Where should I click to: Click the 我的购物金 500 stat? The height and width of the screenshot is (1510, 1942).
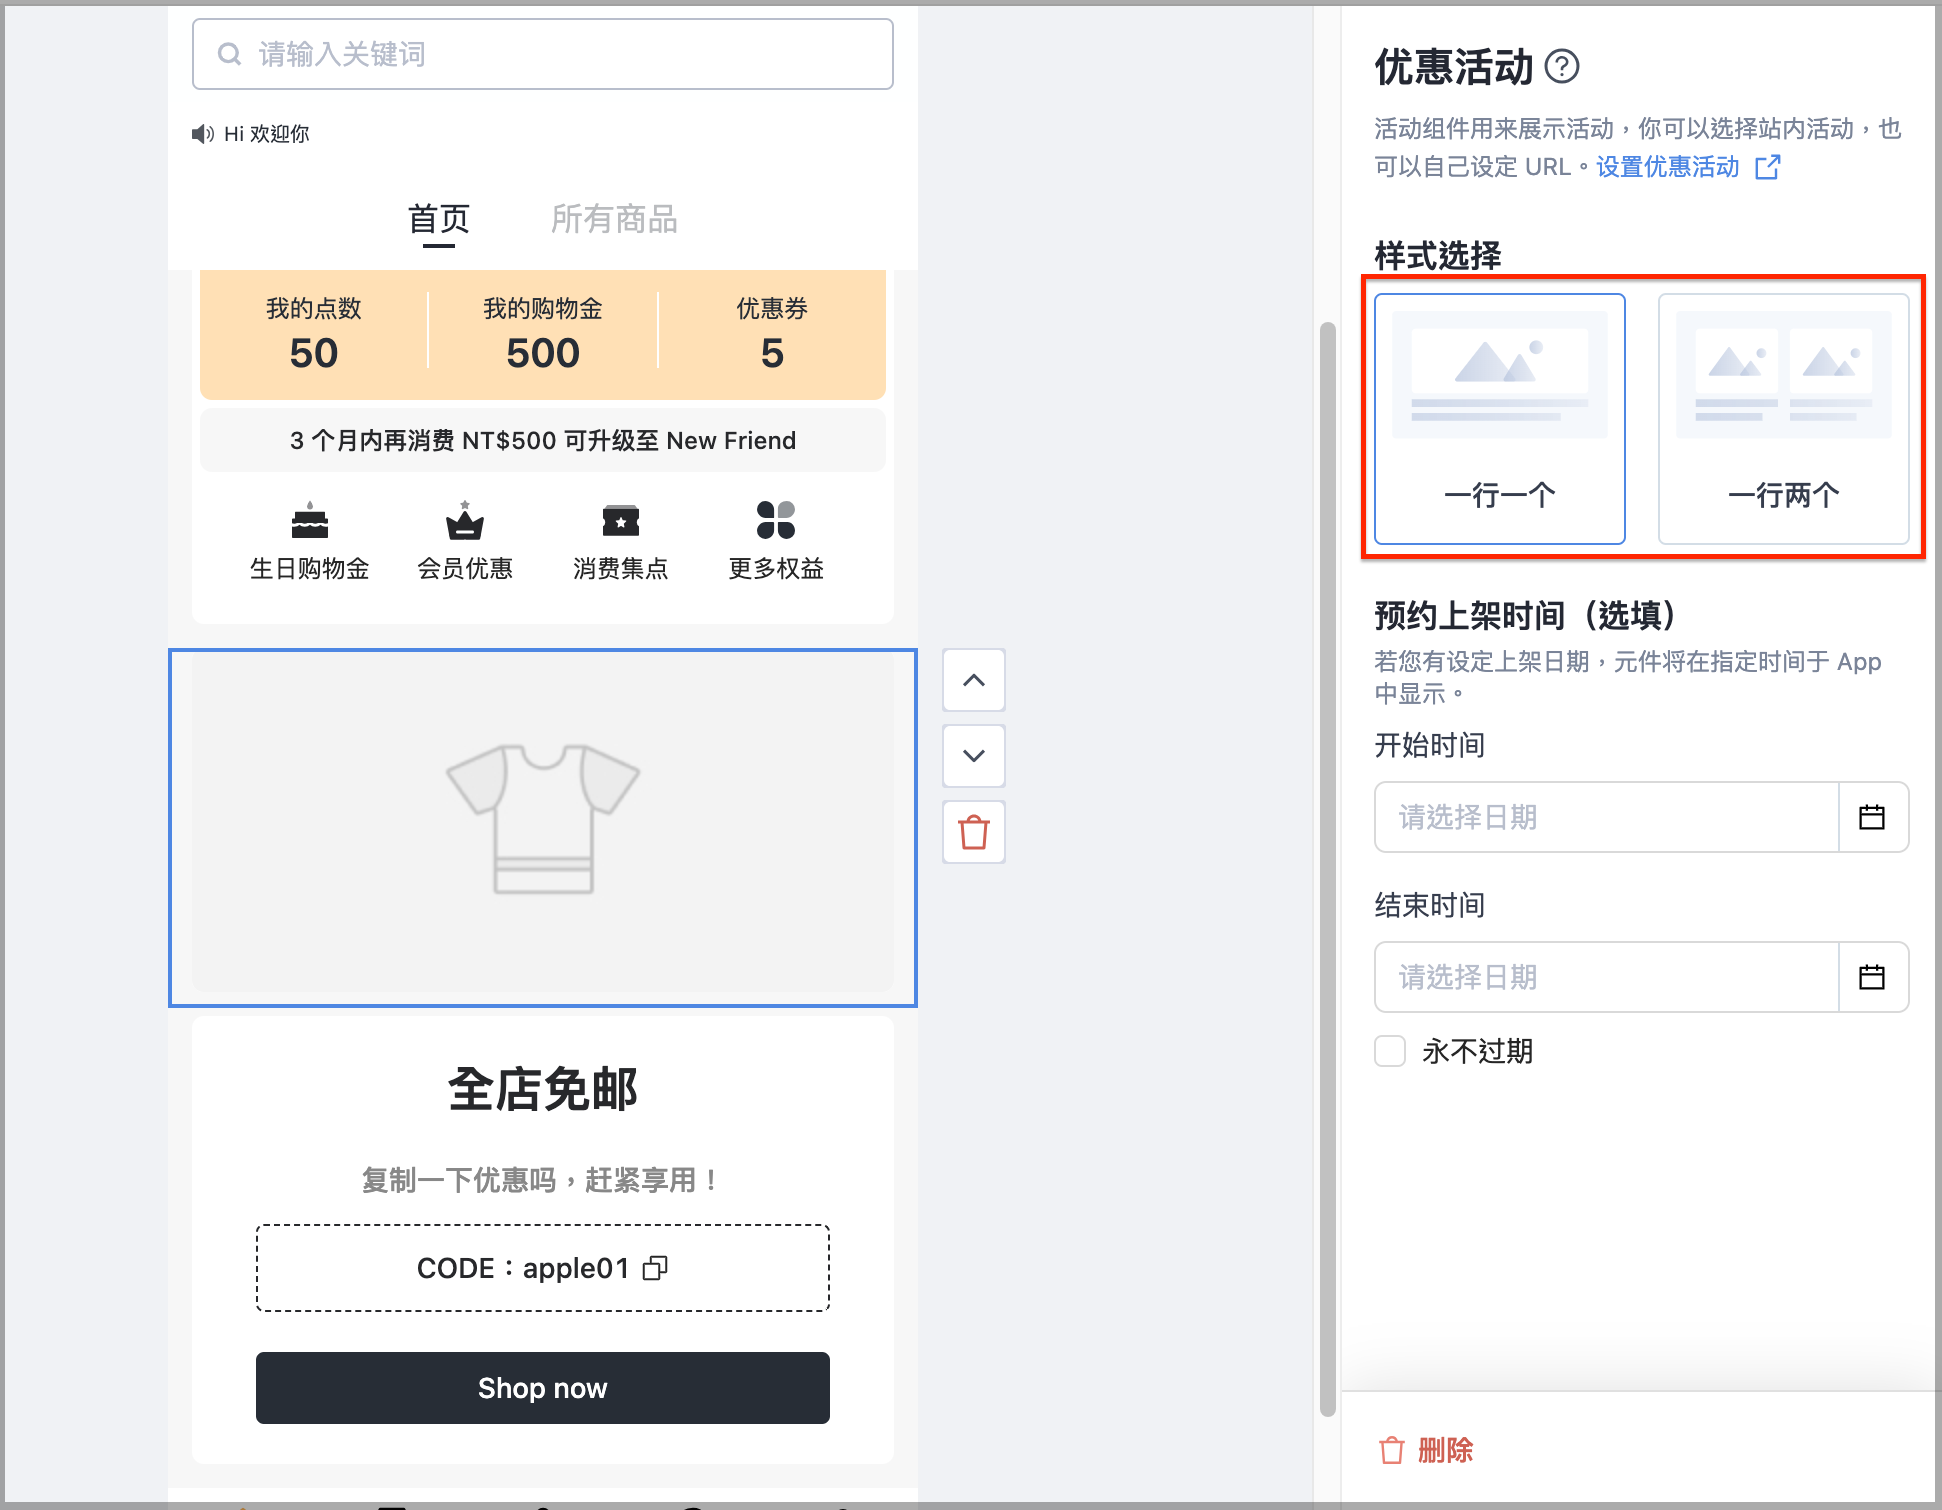(543, 334)
